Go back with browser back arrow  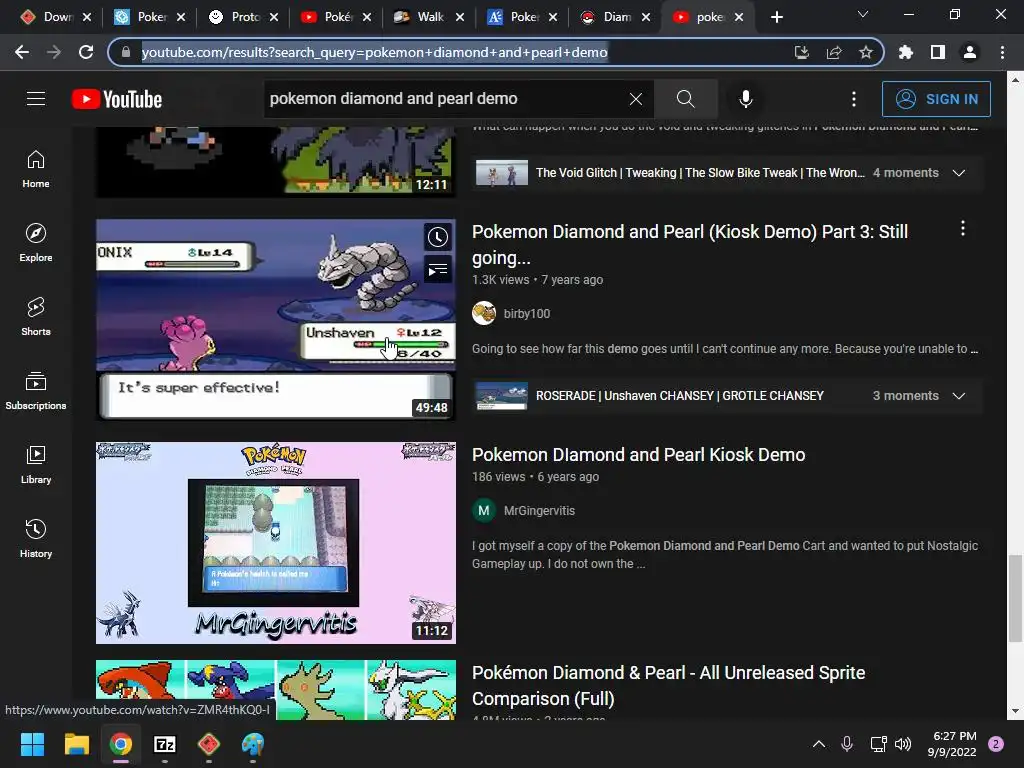(22, 52)
